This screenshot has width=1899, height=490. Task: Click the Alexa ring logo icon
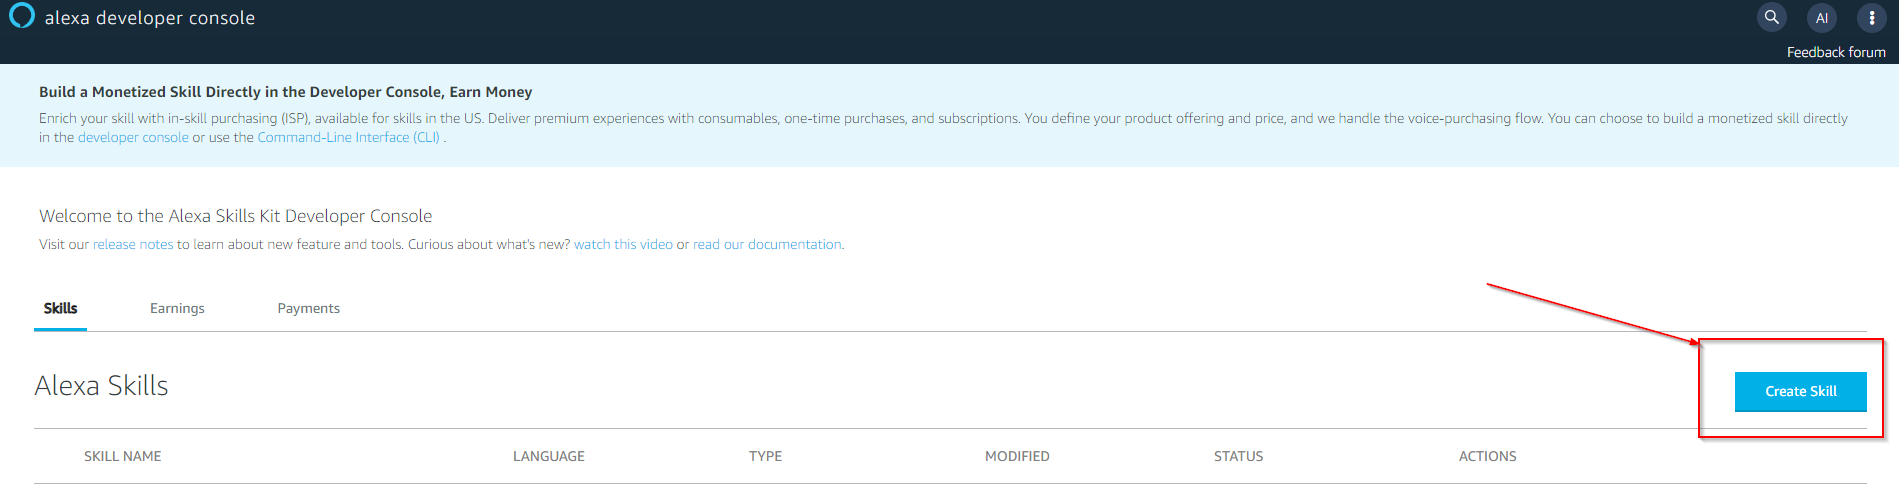(x=21, y=16)
